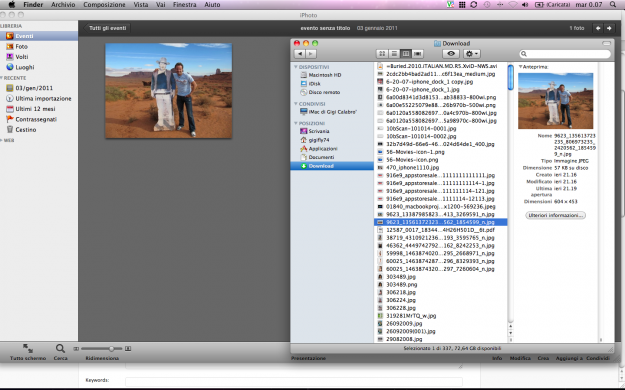Open Finder action gear menu

472,53
